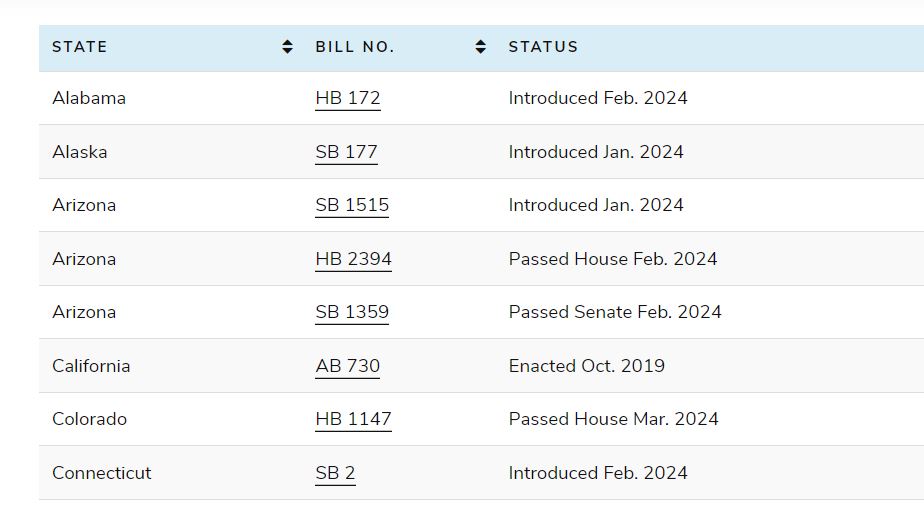The width and height of the screenshot is (924, 512).
Task: Select the Alaska state cell
Action: [80, 152]
